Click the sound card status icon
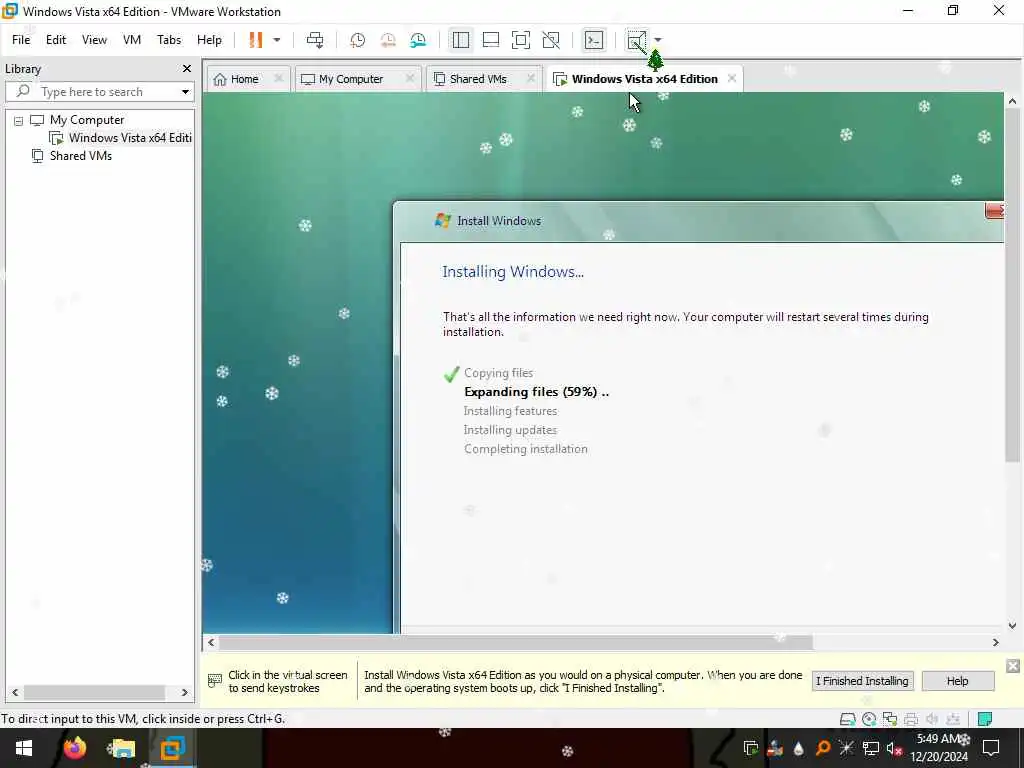1024x768 pixels. click(932, 720)
